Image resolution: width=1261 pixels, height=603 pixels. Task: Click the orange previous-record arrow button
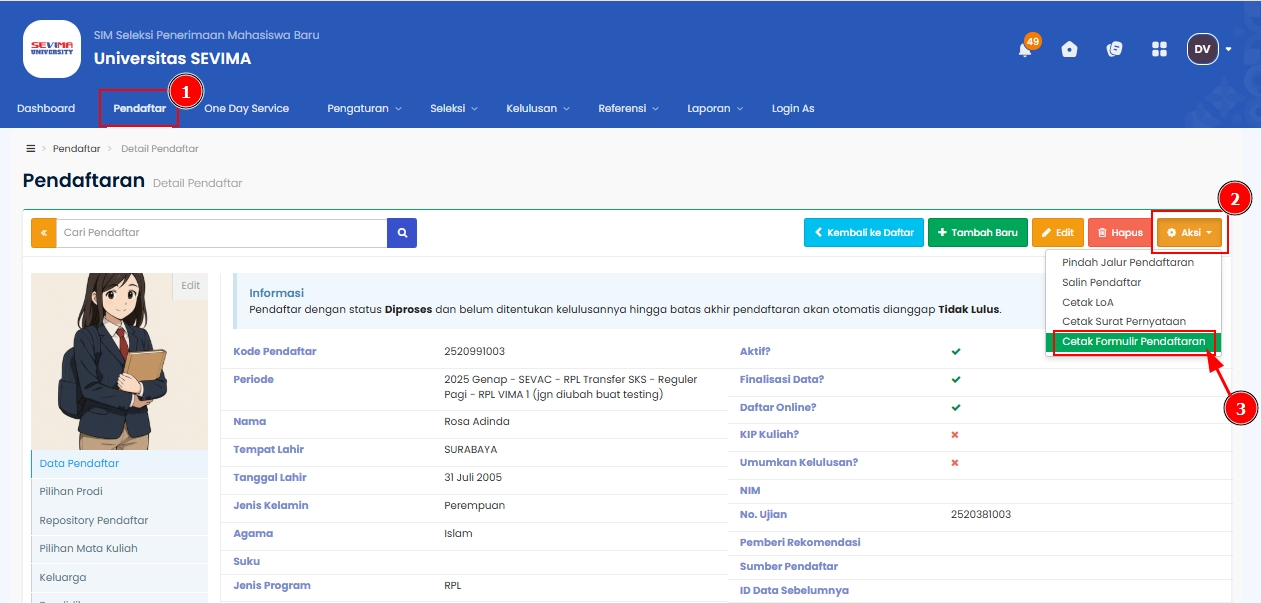coord(44,233)
